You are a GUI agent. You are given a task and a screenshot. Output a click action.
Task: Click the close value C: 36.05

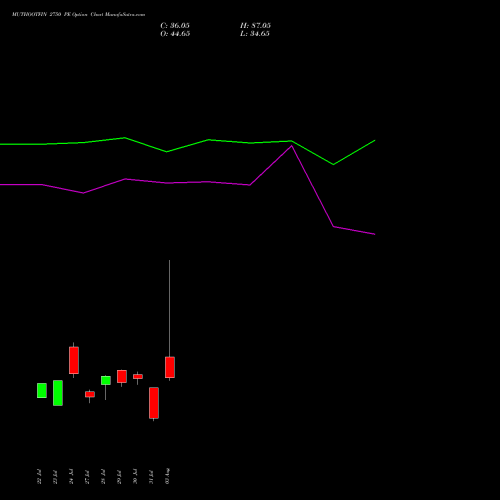coord(175,26)
